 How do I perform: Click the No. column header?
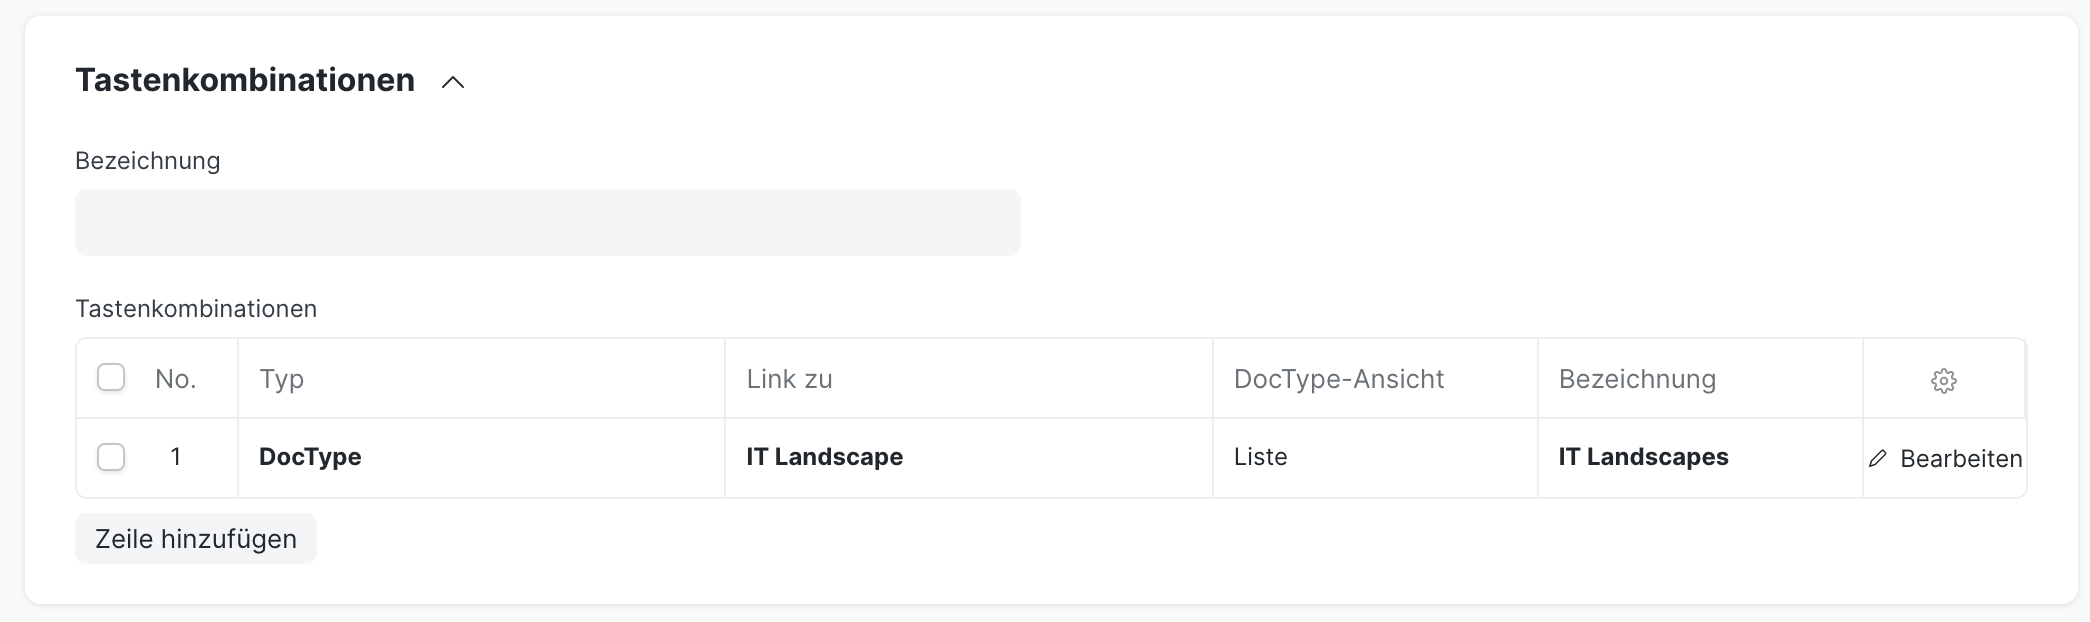[x=176, y=379]
